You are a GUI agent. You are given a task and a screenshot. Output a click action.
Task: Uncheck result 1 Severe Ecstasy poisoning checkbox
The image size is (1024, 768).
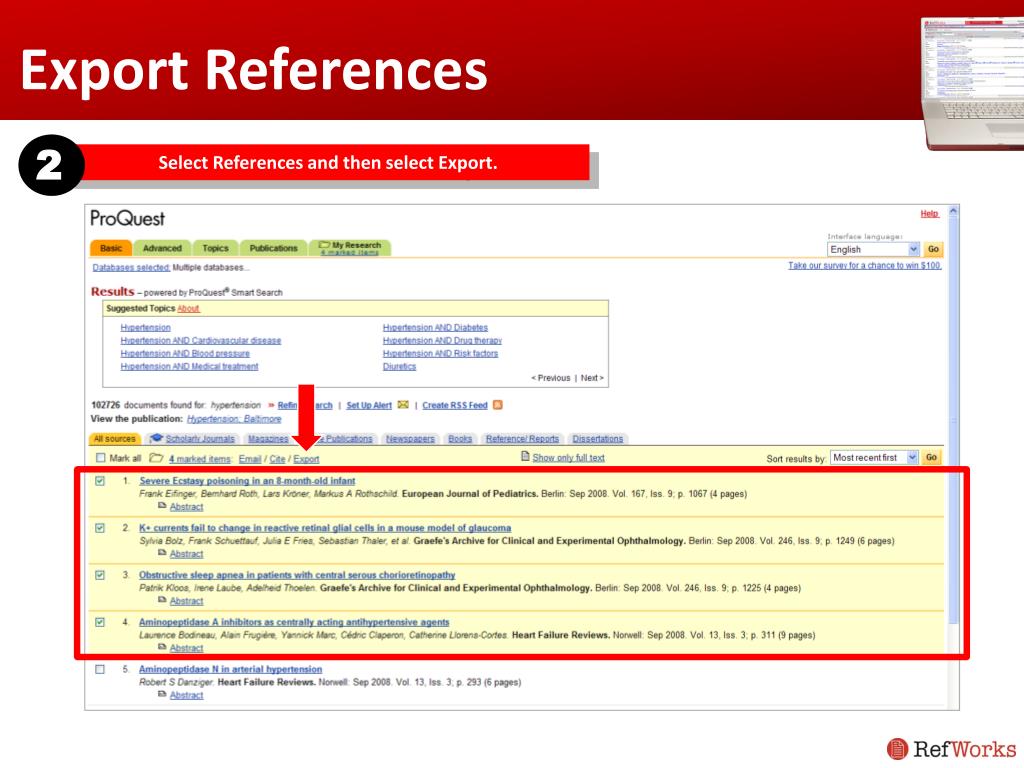pyautogui.click(x=100, y=481)
